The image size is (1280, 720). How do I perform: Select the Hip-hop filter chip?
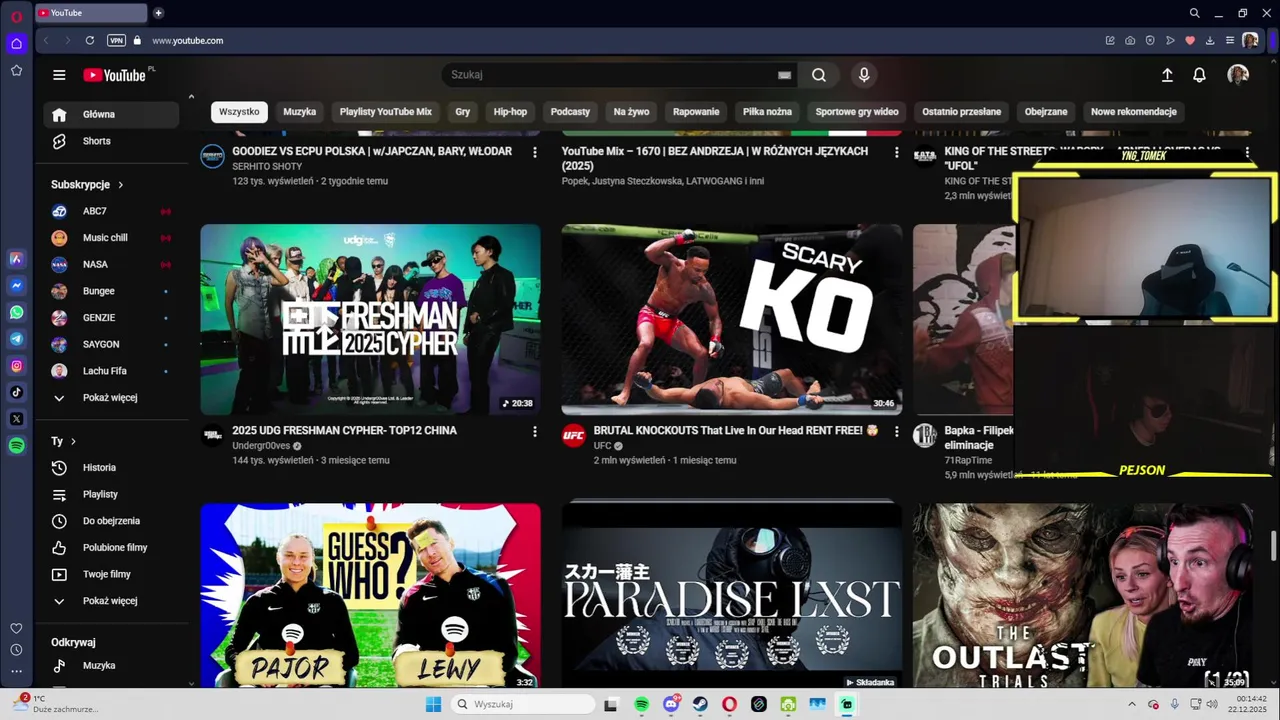(510, 112)
